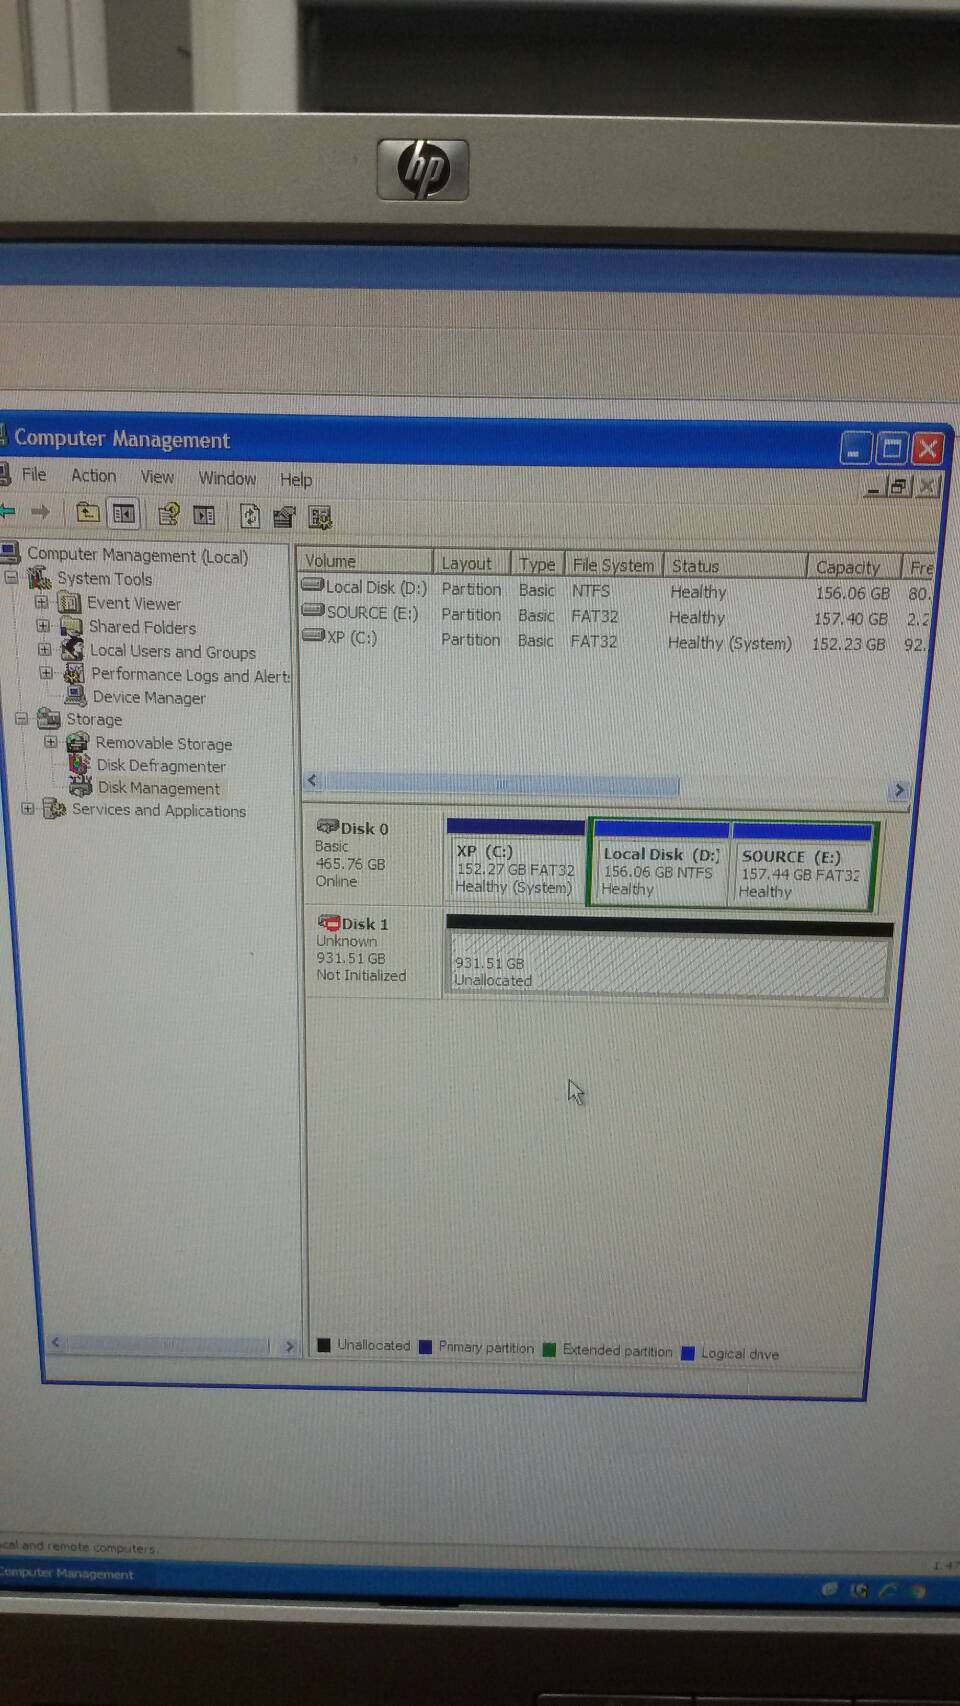Select the Disk 0 disk icon

[x=327, y=827]
